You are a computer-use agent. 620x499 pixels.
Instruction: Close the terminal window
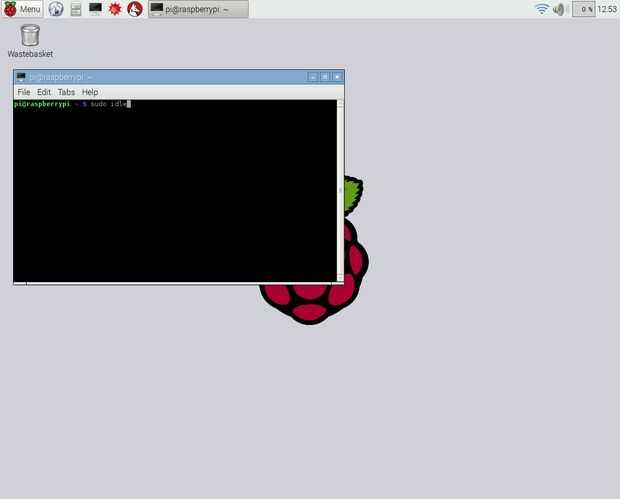pos(337,77)
